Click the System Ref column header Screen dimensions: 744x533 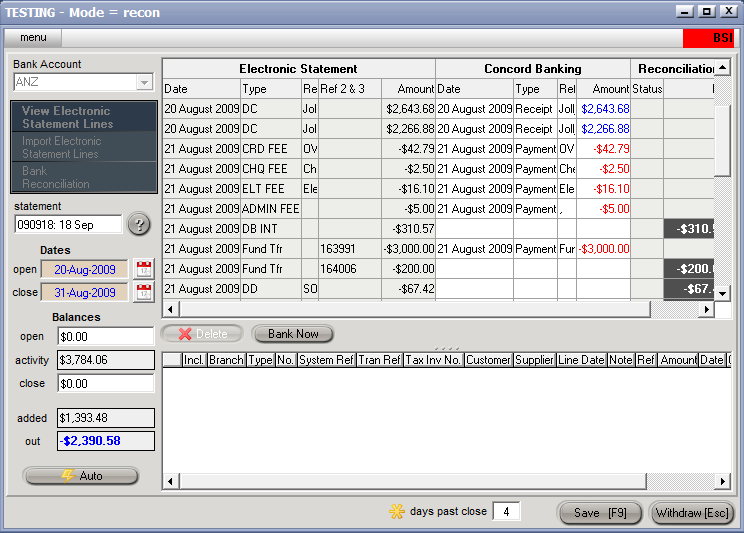[326, 360]
